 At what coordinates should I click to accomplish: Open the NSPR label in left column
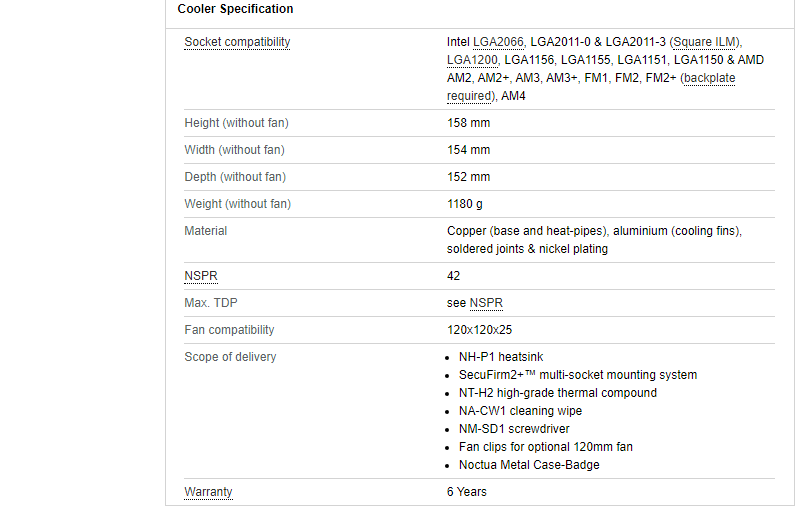coord(200,275)
